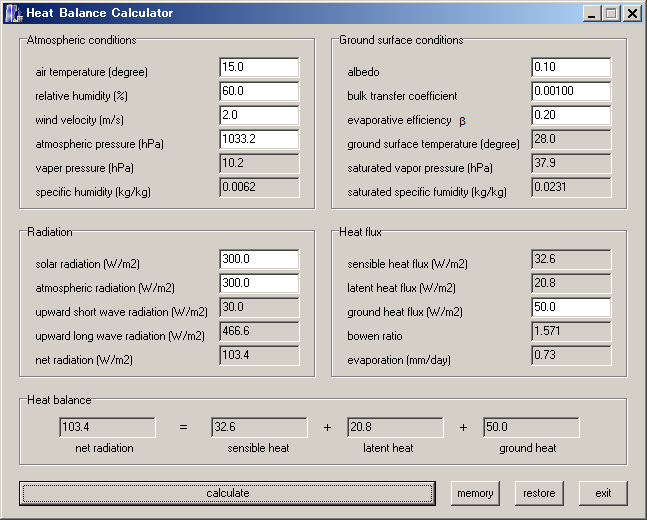Click the bowen ratio output field
This screenshot has height=520, width=647.
click(571, 331)
